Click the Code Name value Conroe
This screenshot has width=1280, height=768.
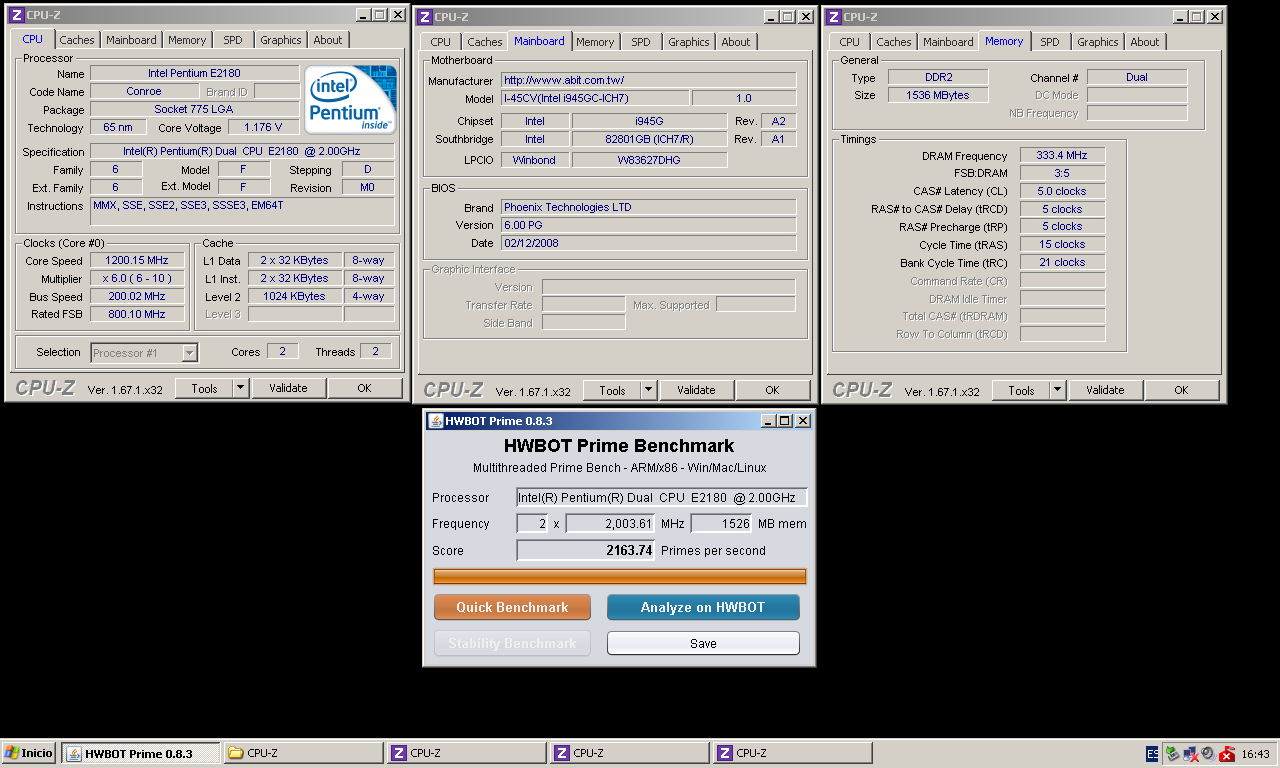[x=144, y=91]
